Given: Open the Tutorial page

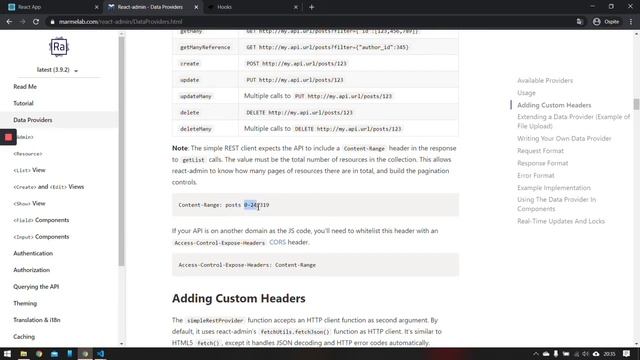Looking at the screenshot, I should click(x=23, y=103).
